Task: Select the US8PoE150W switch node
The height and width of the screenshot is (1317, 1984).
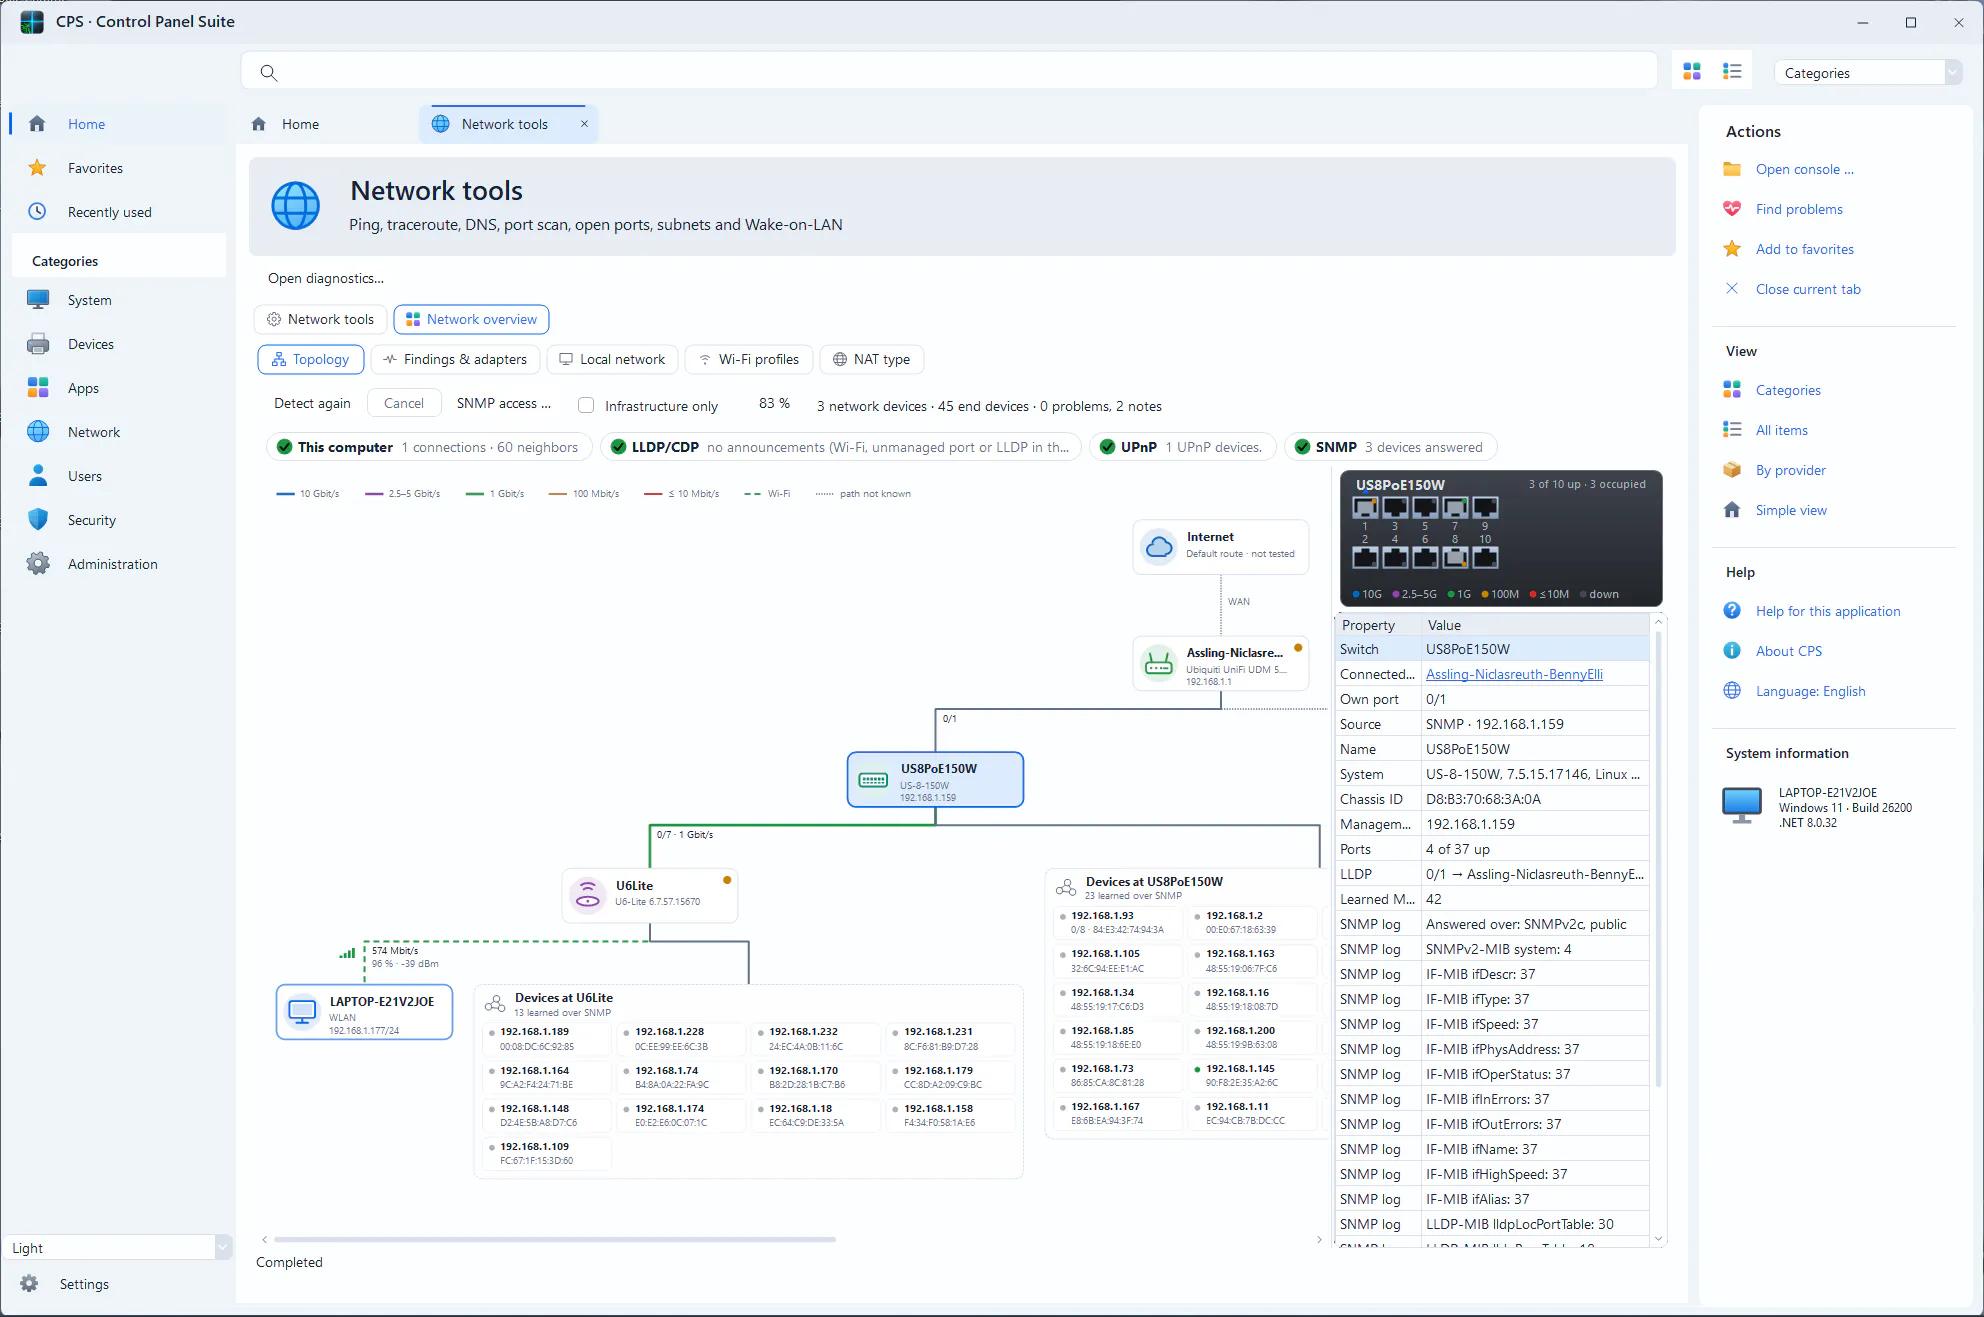Action: pyautogui.click(x=935, y=780)
